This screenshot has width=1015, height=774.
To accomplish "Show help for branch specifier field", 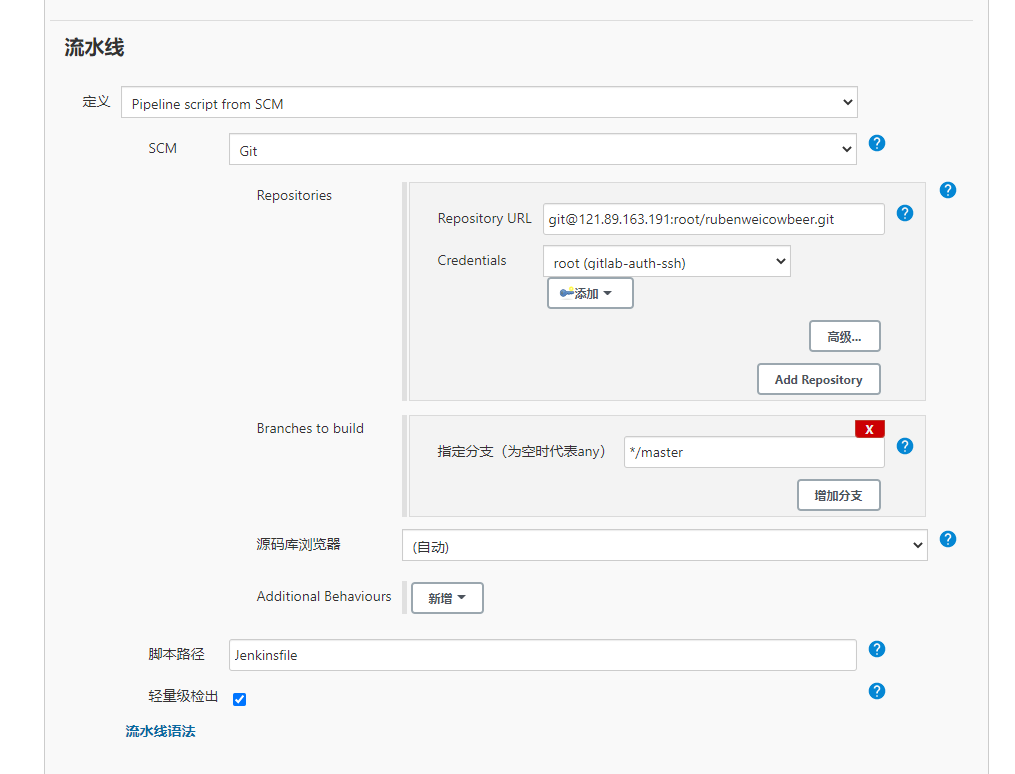I will point(905,446).
